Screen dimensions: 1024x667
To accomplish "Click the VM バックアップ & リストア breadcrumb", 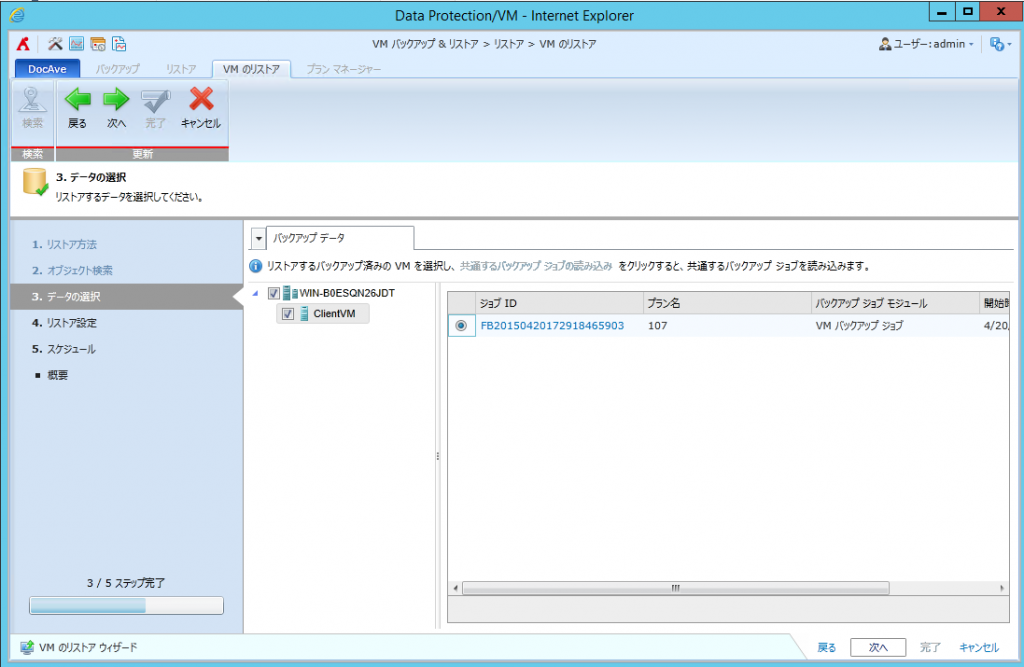I will tap(425, 44).
